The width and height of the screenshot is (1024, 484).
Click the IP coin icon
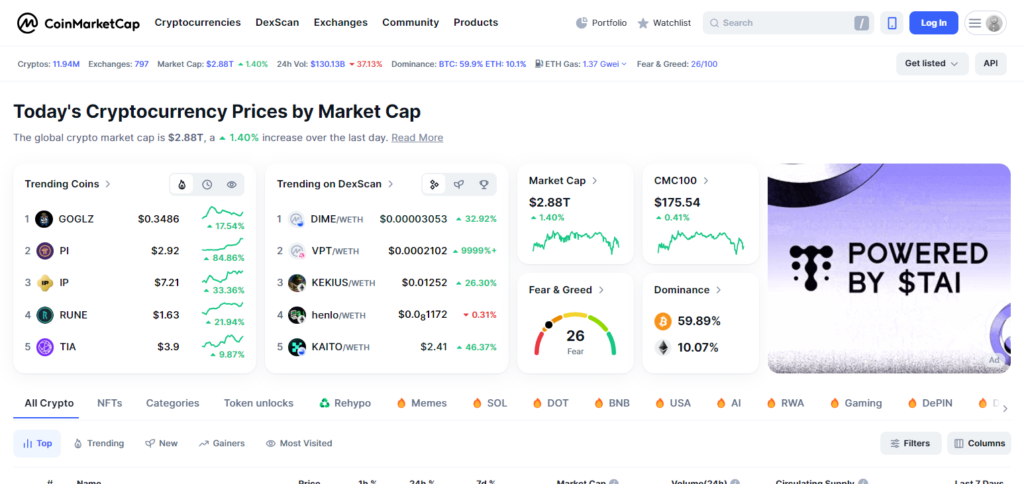coord(44,283)
